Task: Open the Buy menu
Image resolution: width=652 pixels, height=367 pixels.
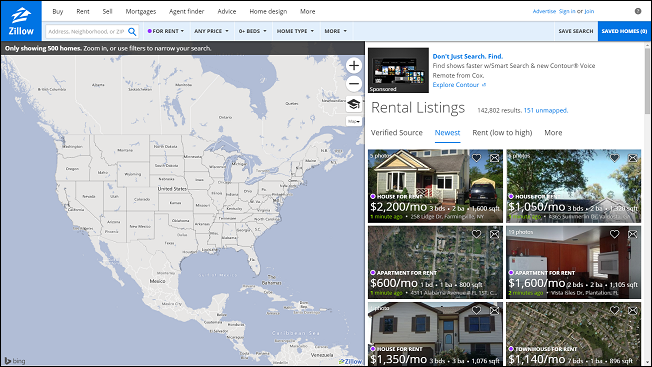Action: tap(58, 12)
